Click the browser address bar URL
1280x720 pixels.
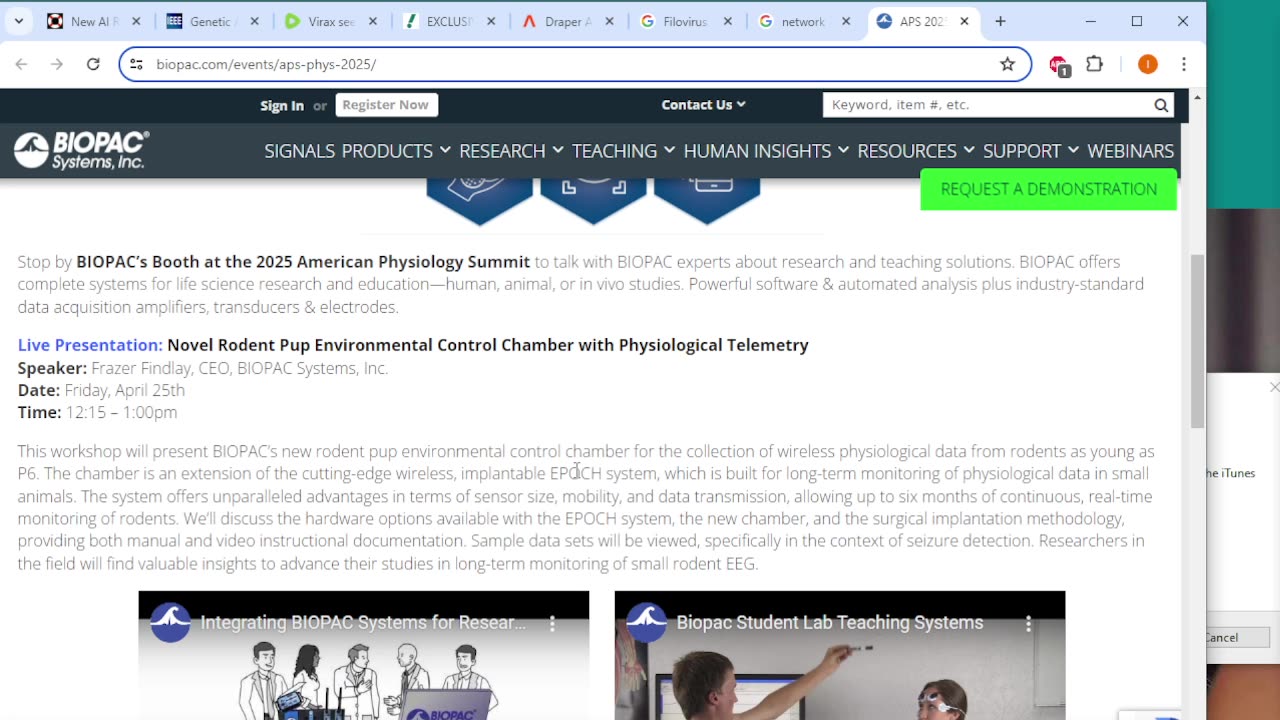click(266, 64)
